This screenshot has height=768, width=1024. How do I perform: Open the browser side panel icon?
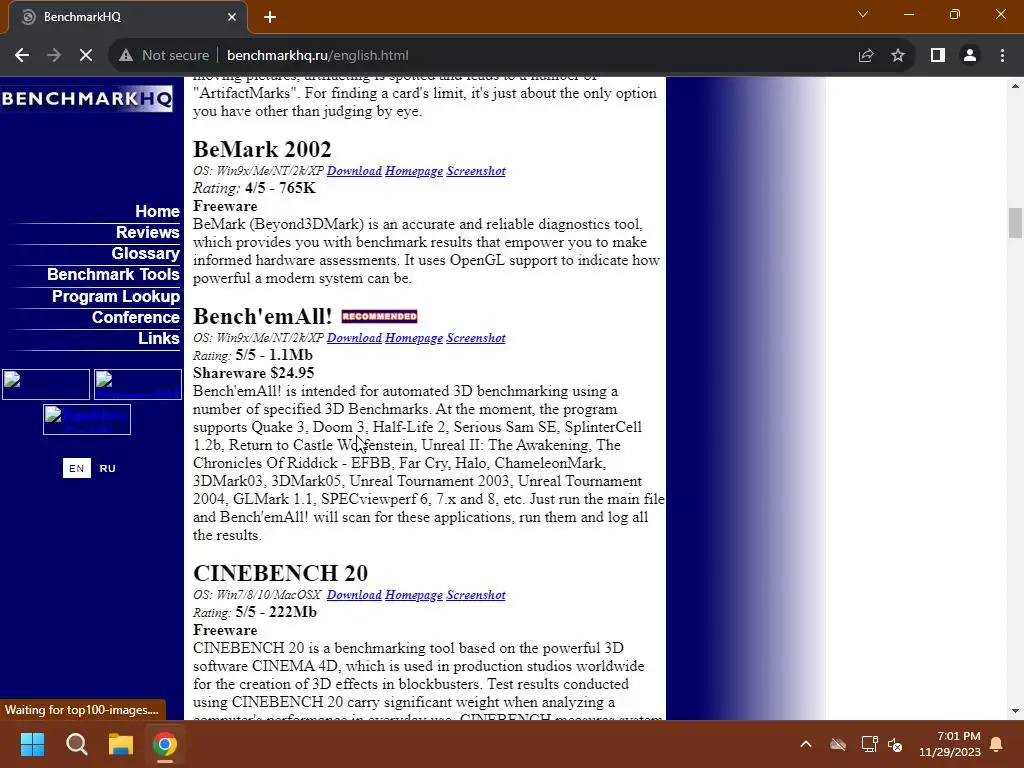[938, 56]
